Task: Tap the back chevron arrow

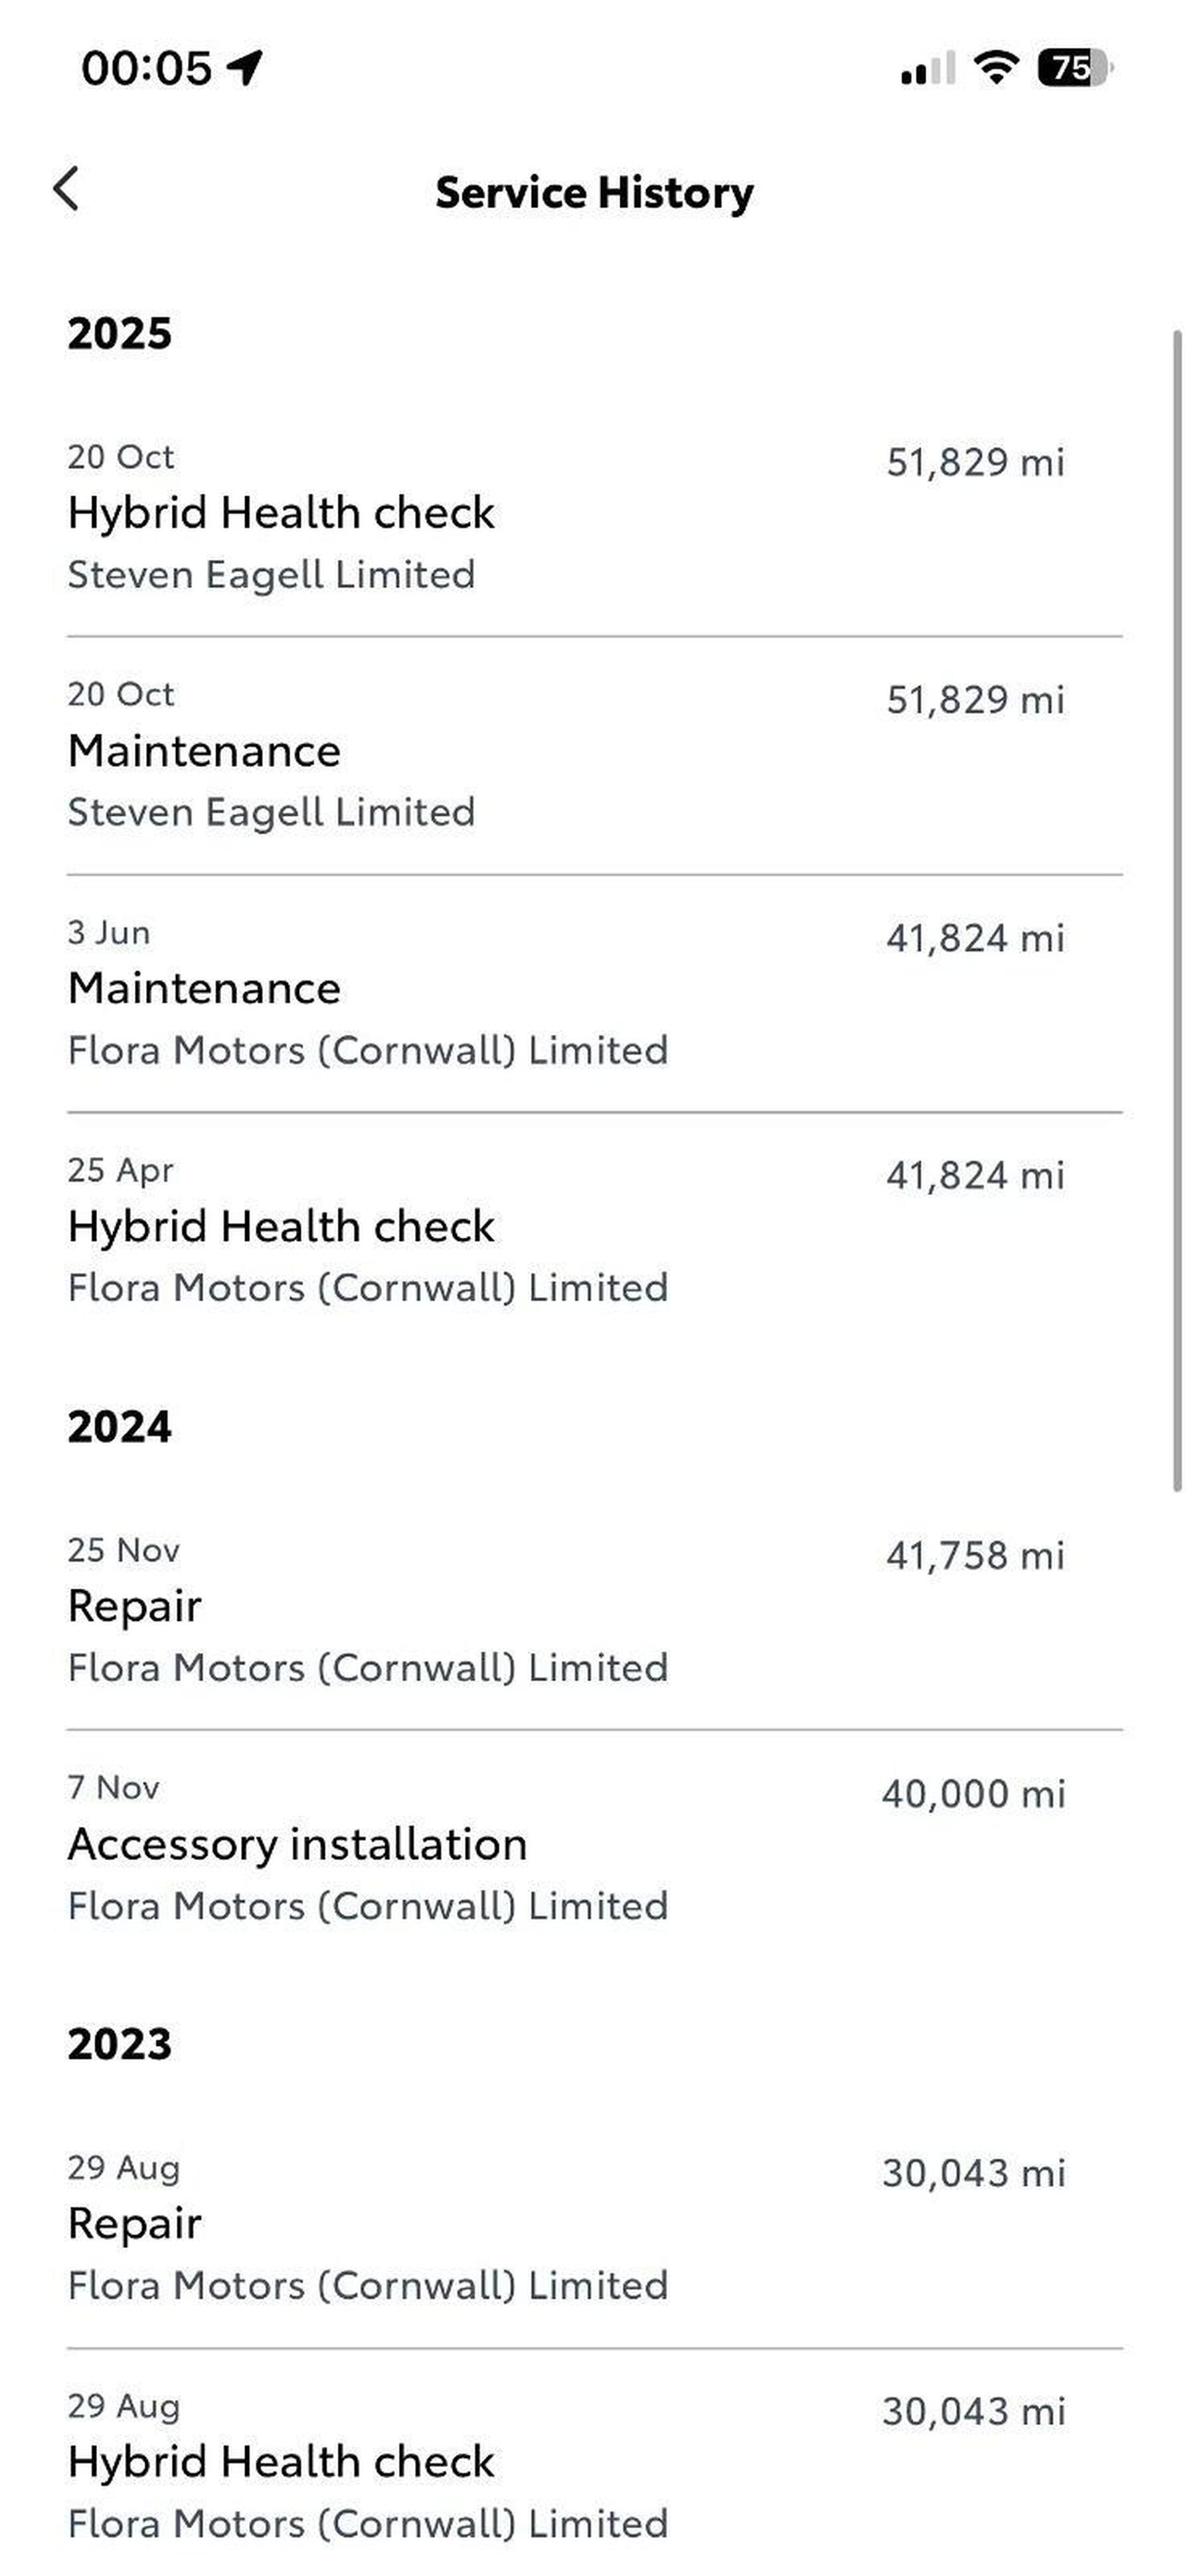Action: [66, 189]
